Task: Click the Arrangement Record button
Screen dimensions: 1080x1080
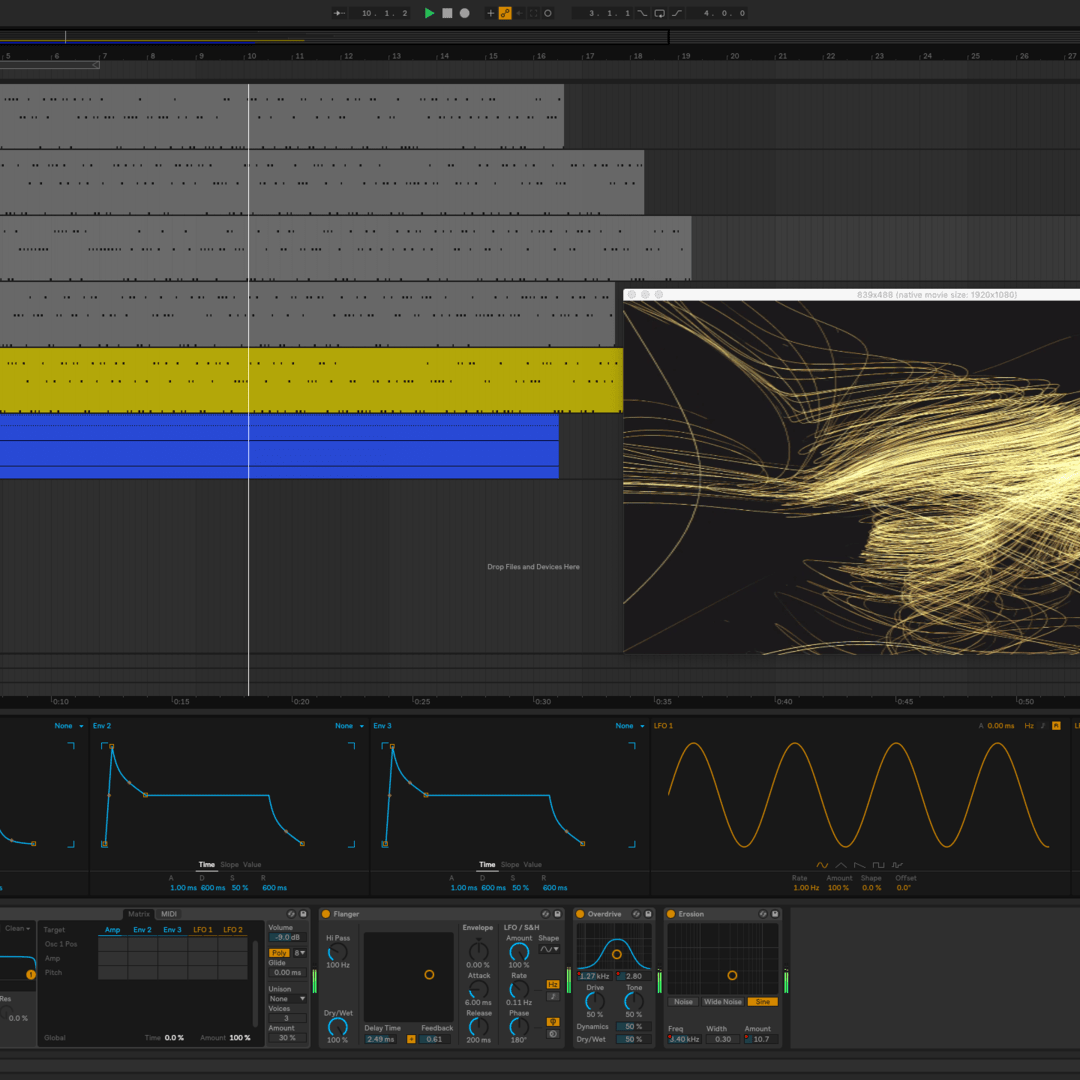Action: [464, 13]
